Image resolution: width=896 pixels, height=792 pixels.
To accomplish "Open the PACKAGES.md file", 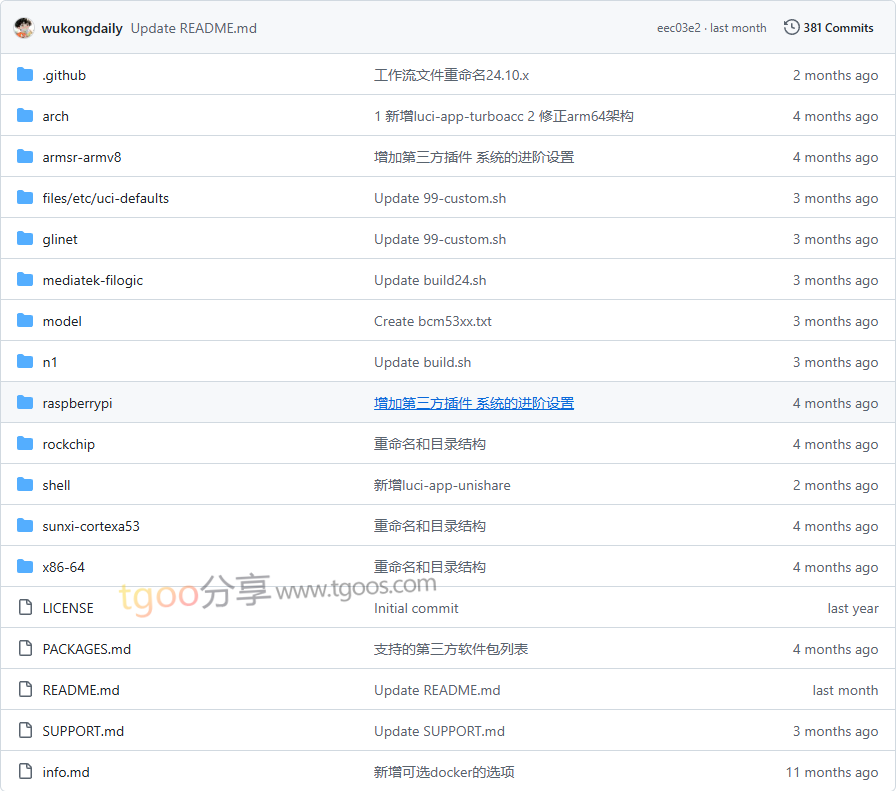I will click(x=86, y=649).
